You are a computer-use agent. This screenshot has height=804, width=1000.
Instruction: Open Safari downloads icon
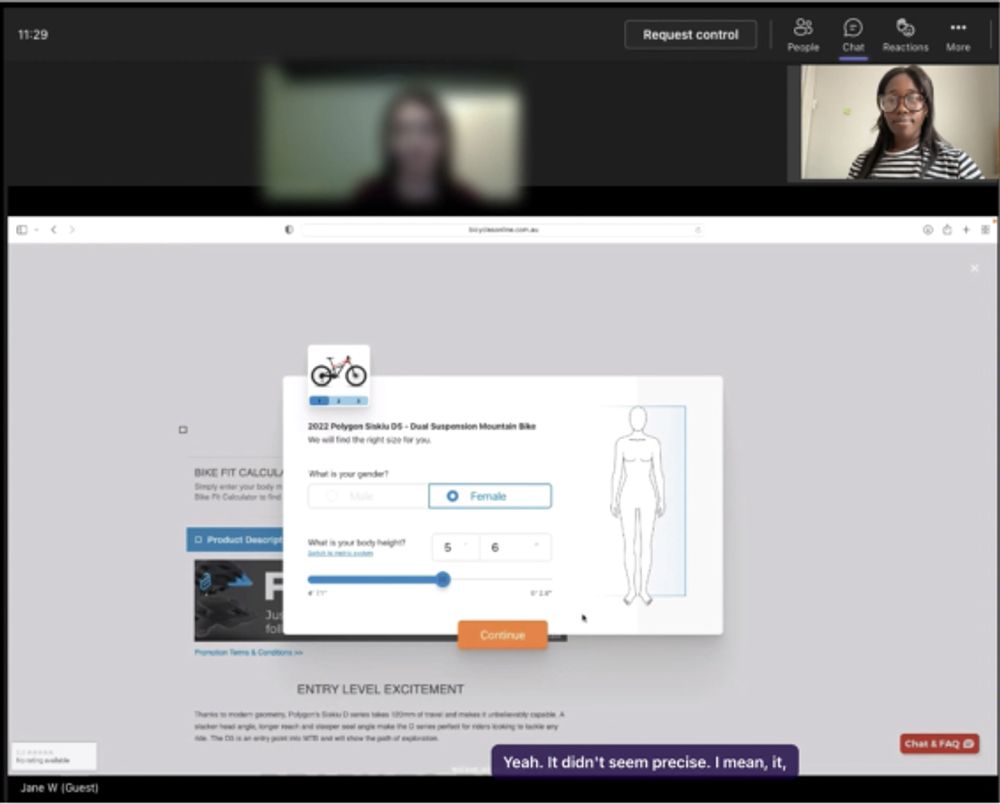tap(928, 230)
